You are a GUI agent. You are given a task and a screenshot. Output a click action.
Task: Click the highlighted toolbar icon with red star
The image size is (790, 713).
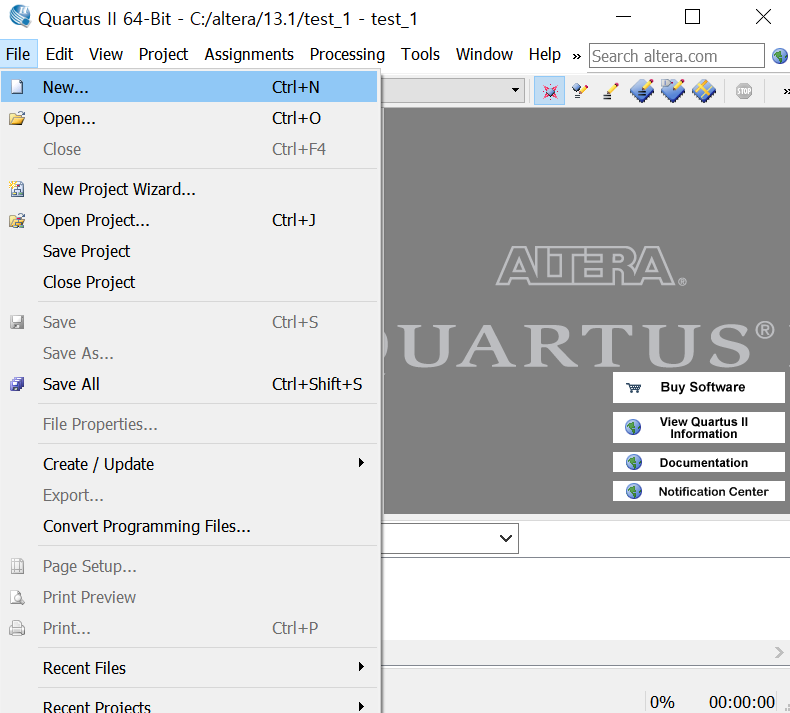(x=550, y=91)
